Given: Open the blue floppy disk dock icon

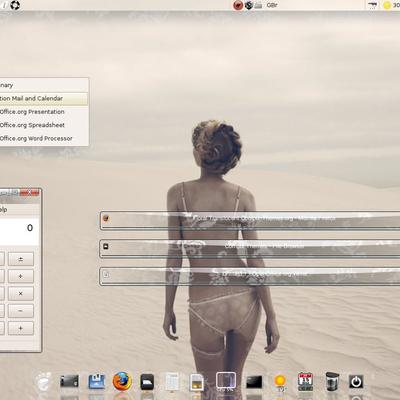Looking at the screenshot, I should click(x=97, y=382).
